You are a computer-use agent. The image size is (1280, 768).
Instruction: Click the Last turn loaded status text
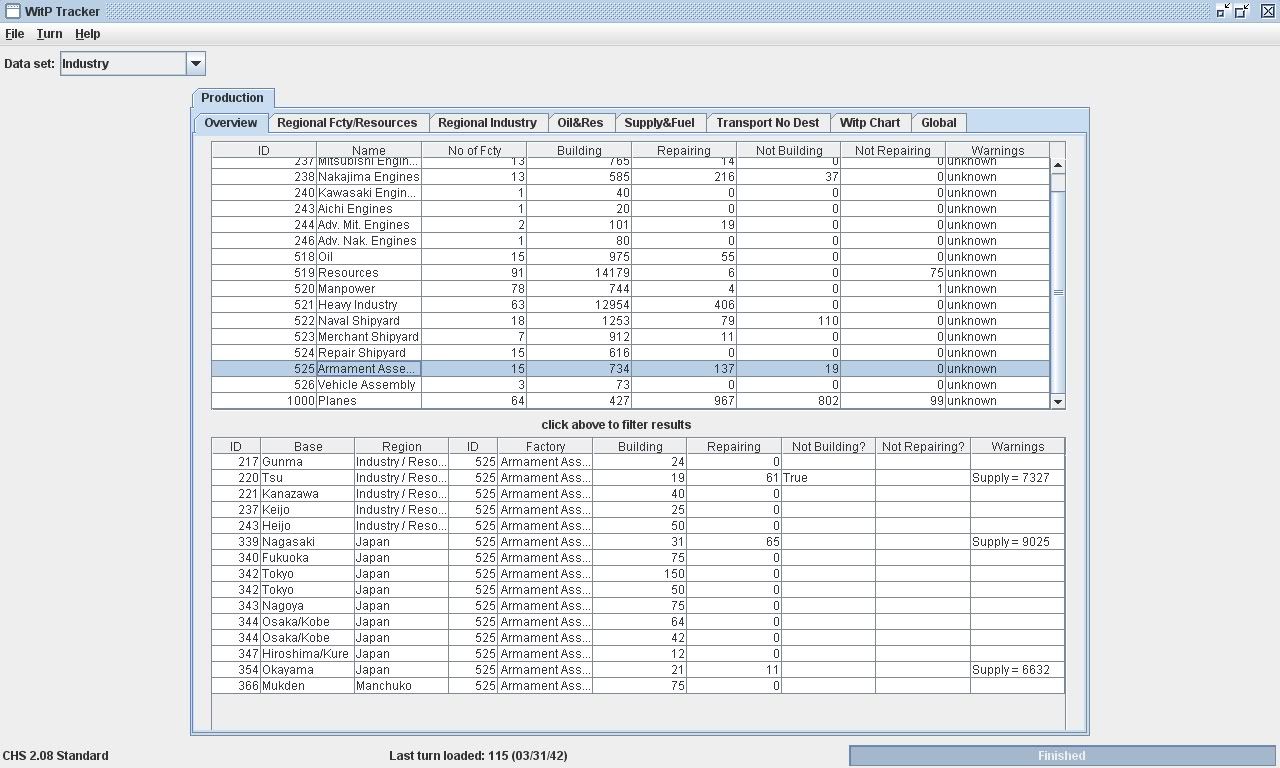coord(478,756)
